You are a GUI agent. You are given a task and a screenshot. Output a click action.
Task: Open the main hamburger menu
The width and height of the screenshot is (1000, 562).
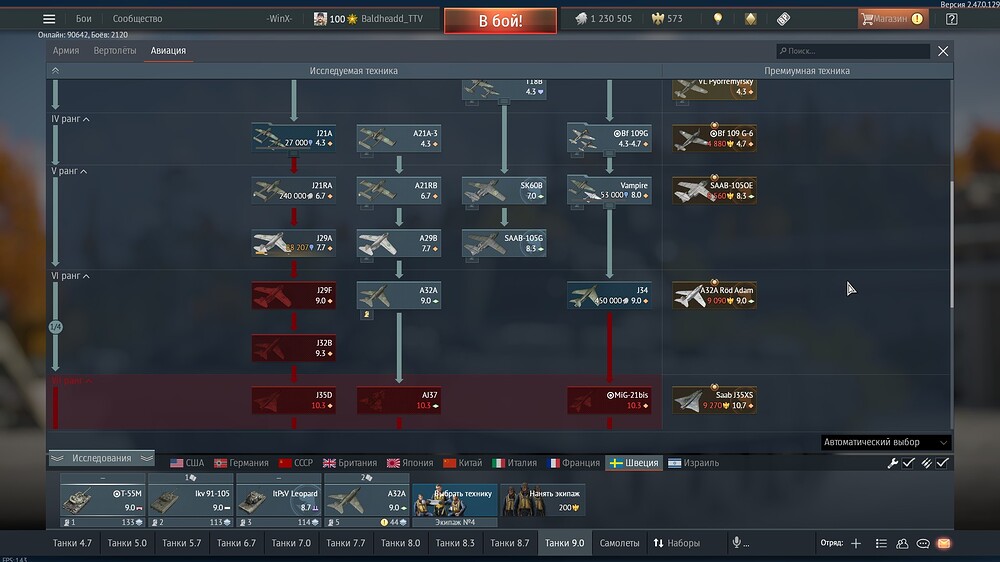pos(49,19)
